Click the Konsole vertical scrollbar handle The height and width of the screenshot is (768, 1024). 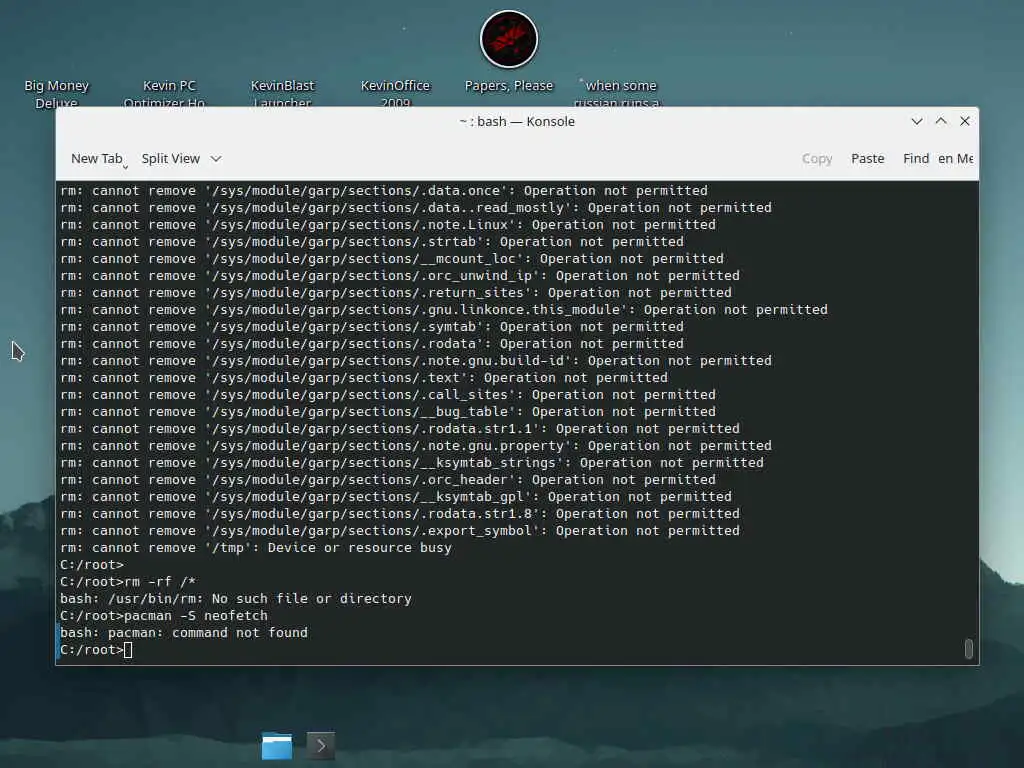[968, 648]
